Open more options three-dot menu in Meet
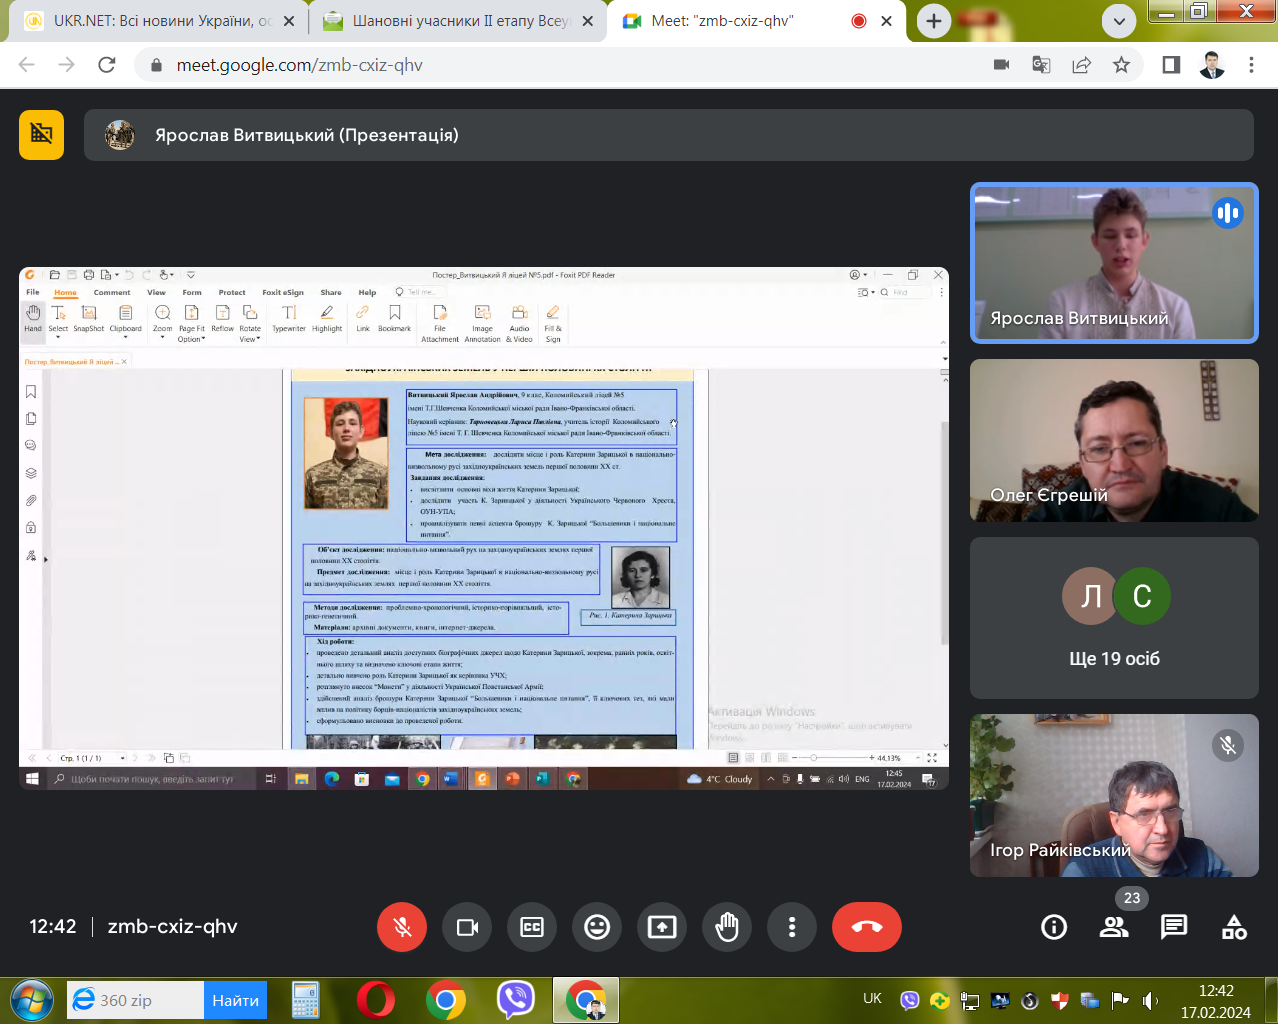The image size is (1278, 1024). click(x=792, y=927)
